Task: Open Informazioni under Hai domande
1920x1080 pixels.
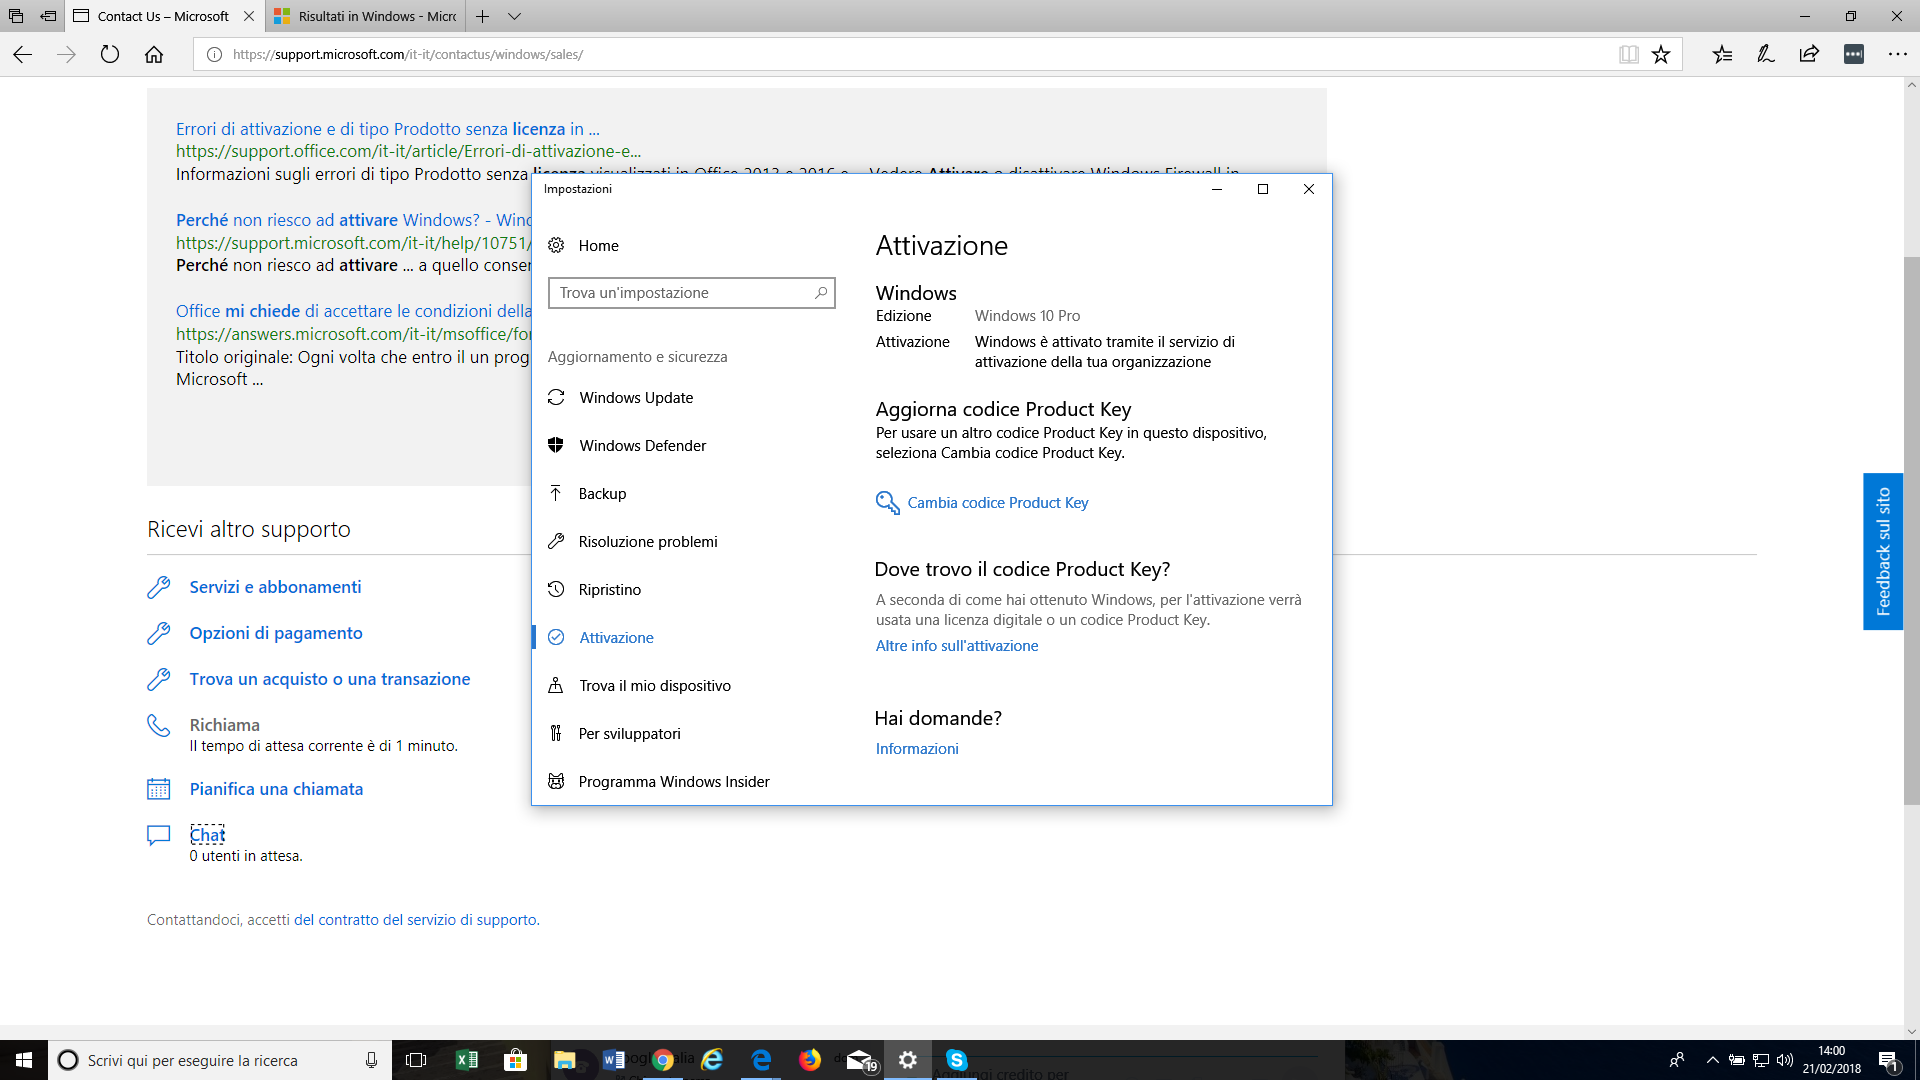Action: pyautogui.click(x=916, y=748)
